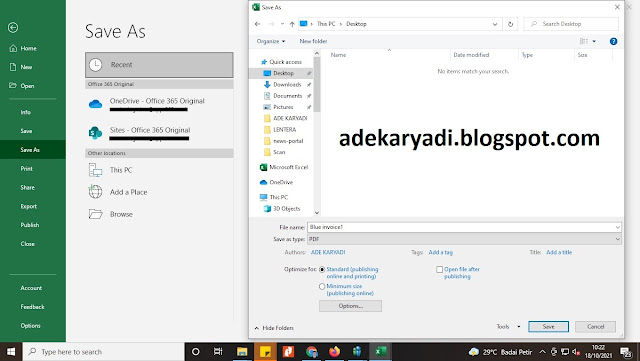Select Quick access in tree
Image resolution: width=640 pixels, height=361 pixels.
281,62
